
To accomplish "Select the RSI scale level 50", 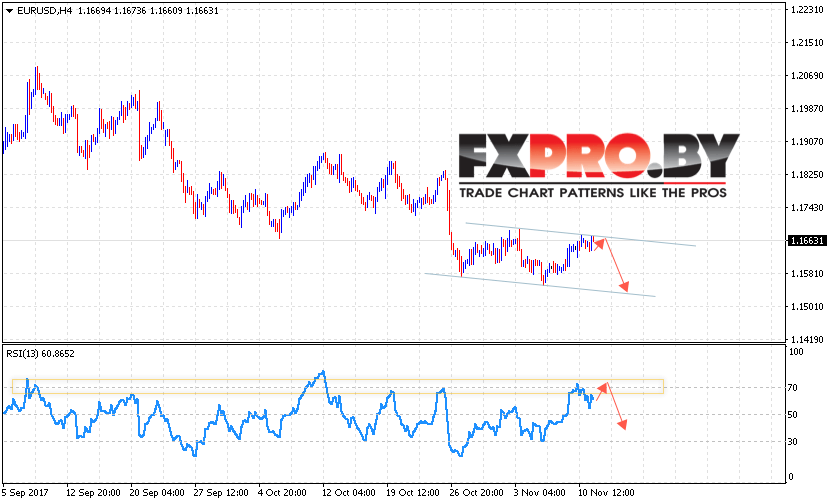I will pyautogui.click(x=792, y=415).
